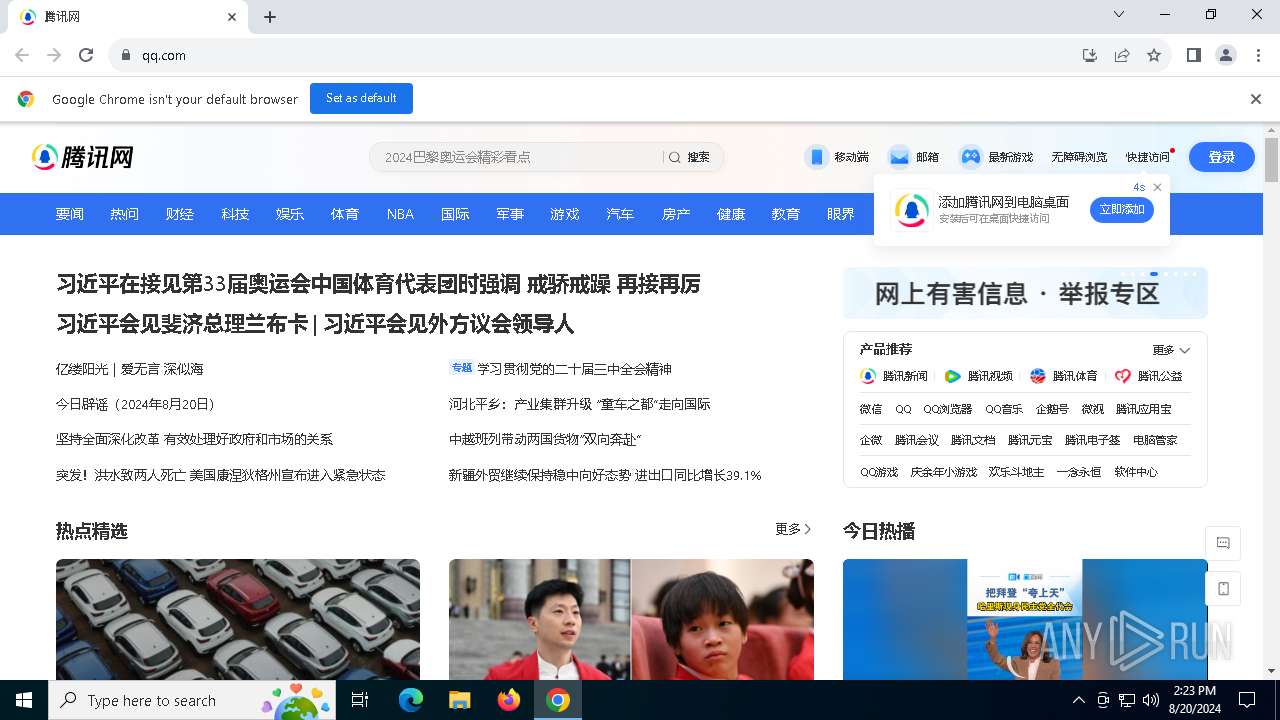Viewport: 1280px width, 720px height.
Task: Open a new tab with plus icon
Action: (270, 17)
